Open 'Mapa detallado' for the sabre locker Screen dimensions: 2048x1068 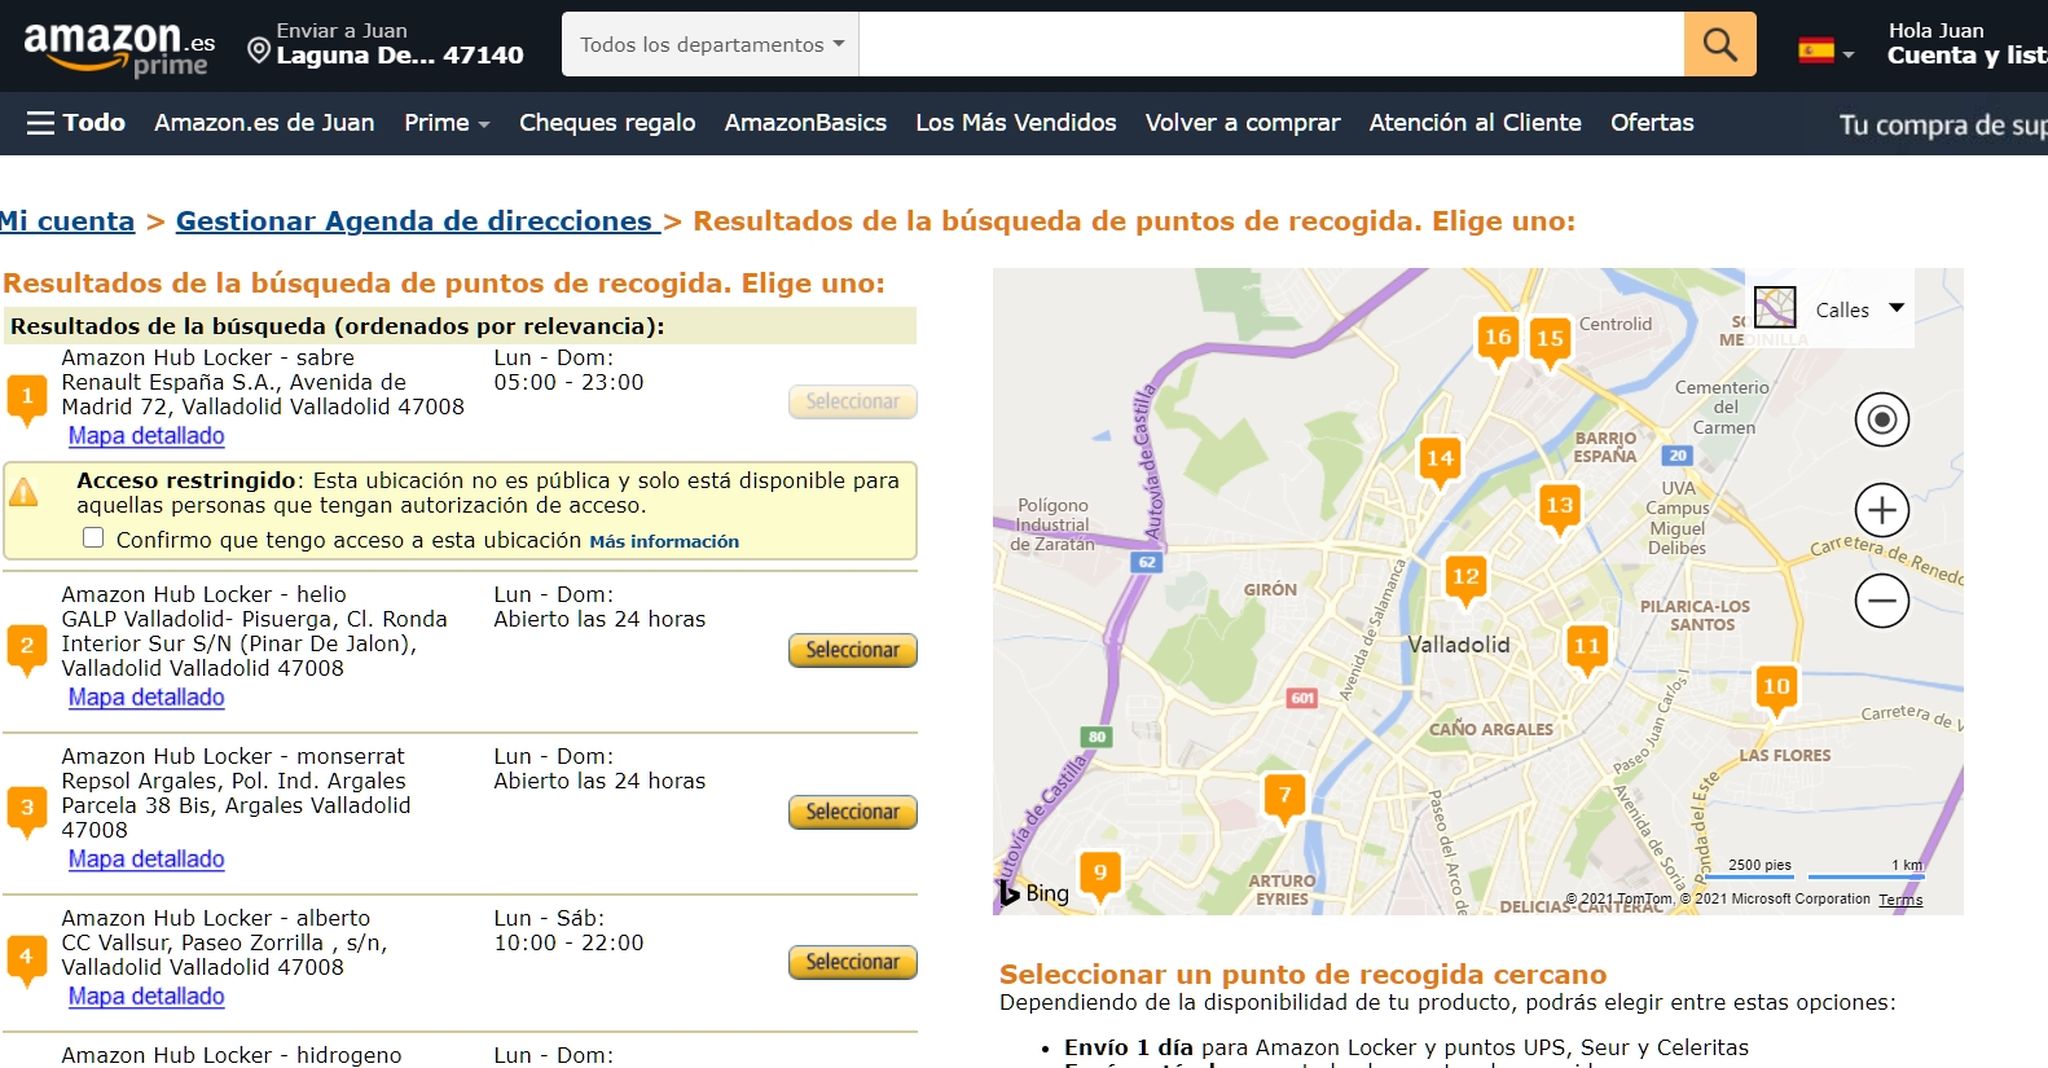(146, 436)
